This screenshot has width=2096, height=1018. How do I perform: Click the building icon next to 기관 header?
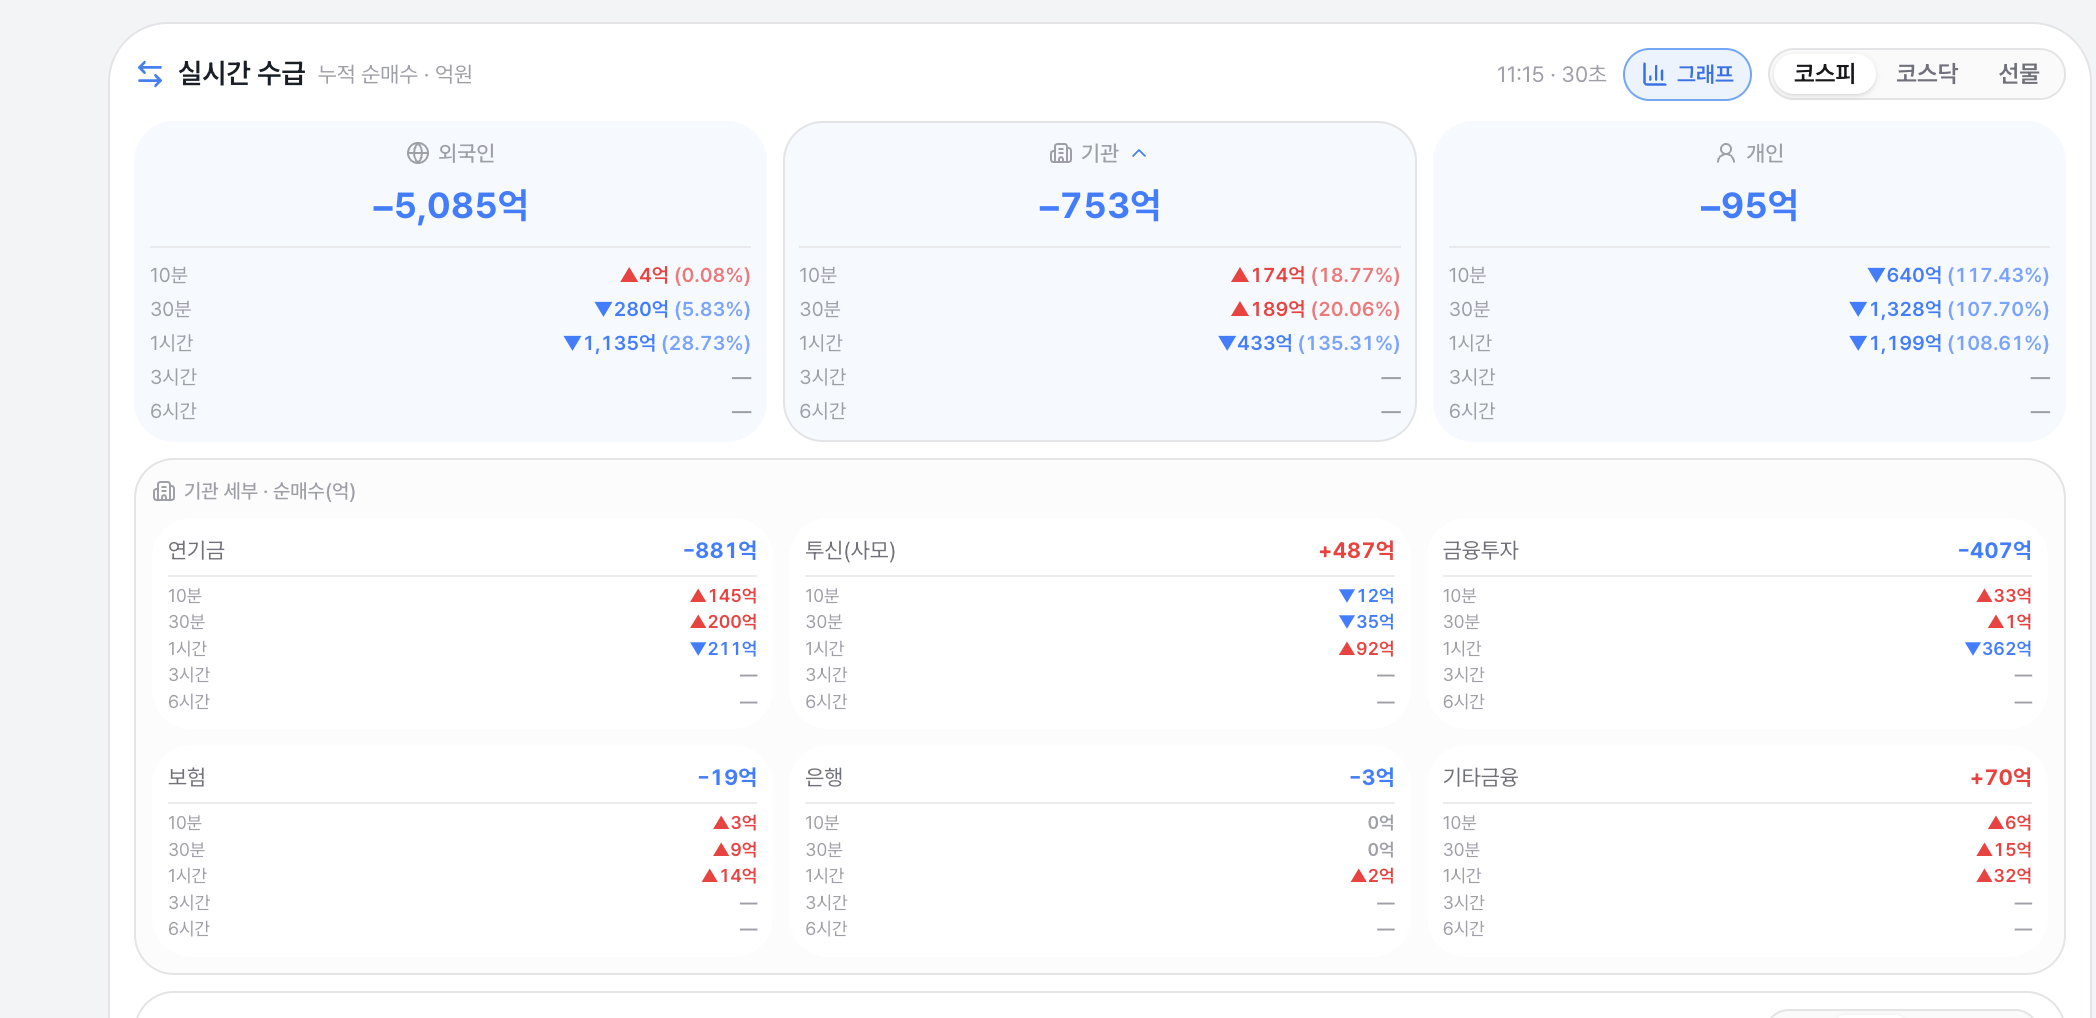click(1060, 153)
